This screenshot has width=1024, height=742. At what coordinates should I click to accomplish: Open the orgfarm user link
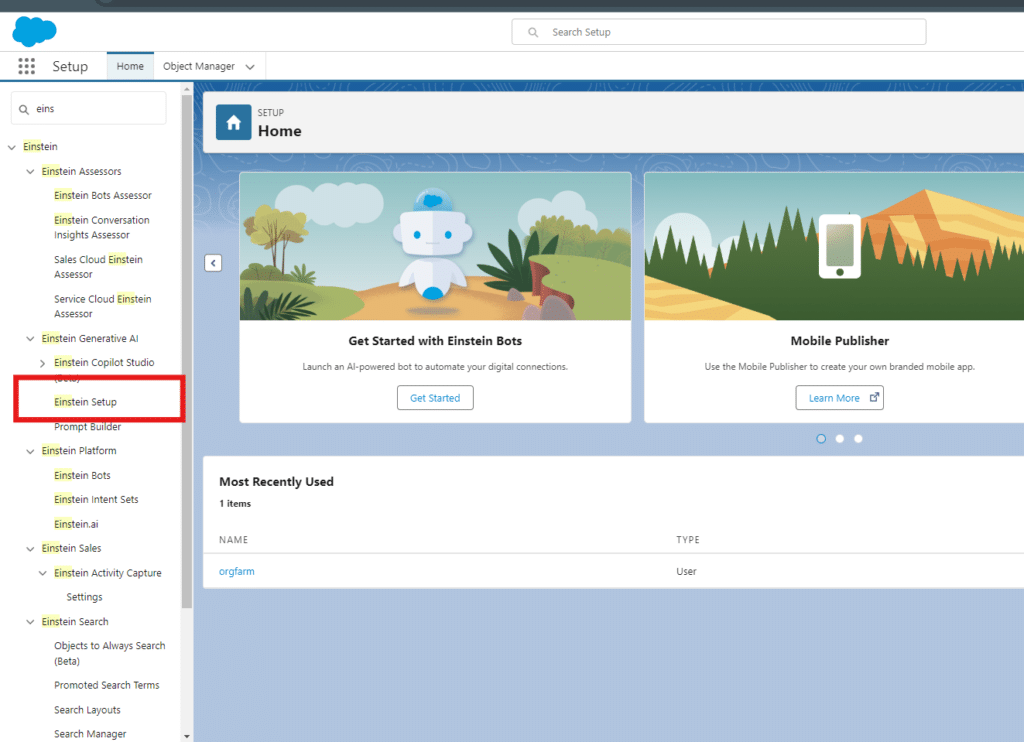coord(237,571)
